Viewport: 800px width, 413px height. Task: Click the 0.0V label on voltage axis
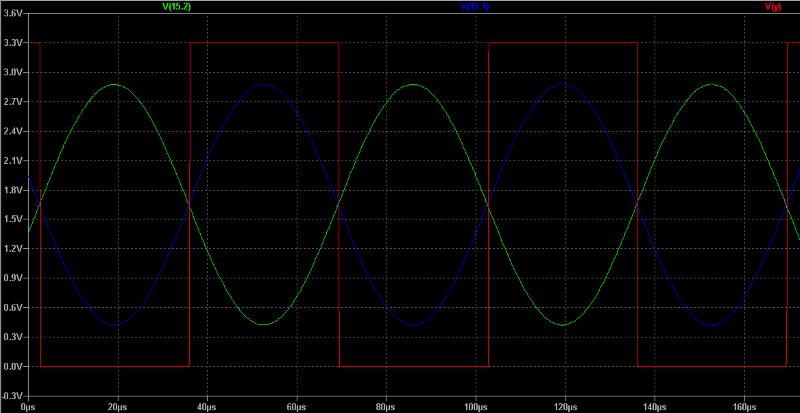[x=13, y=367]
